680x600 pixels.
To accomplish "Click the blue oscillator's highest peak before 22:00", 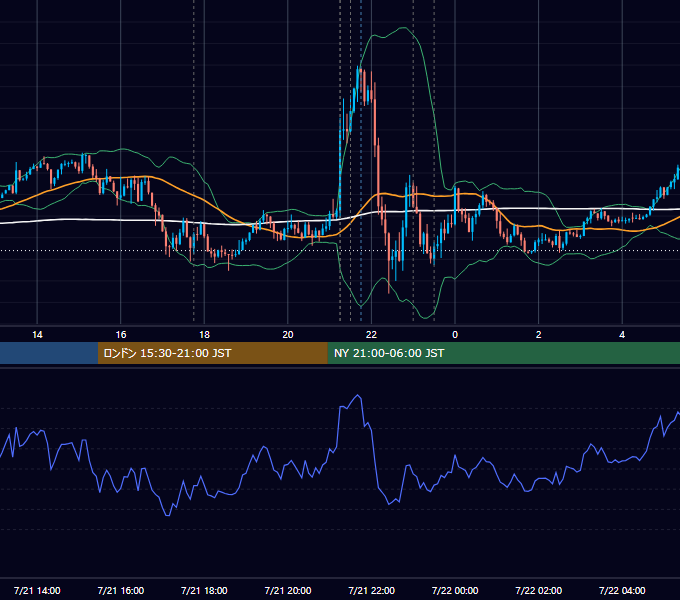I will point(358,395).
